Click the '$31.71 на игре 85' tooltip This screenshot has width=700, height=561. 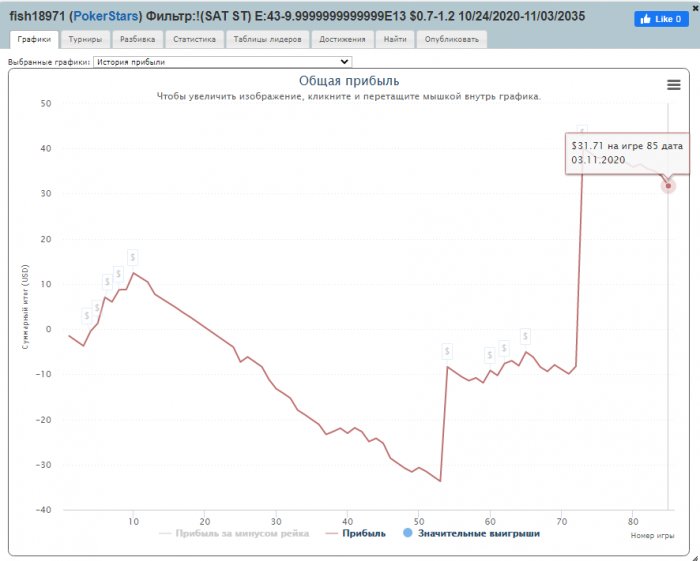pos(627,153)
